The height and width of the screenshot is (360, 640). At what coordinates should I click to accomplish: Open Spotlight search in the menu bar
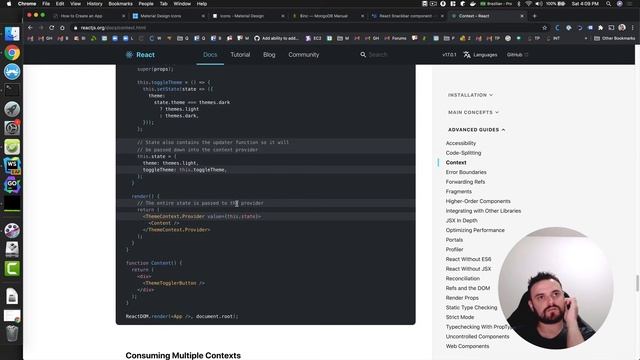pyautogui.click(x=608, y=4)
